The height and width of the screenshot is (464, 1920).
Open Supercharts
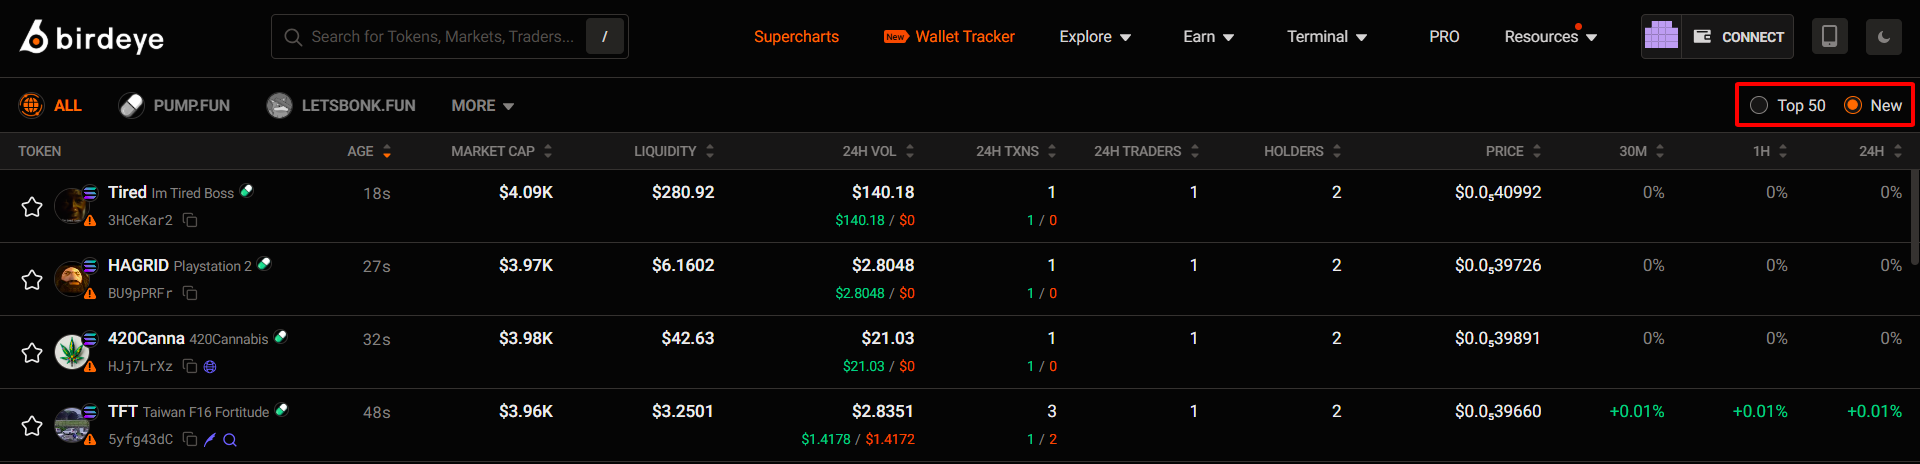pyautogui.click(x=796, y=37)
